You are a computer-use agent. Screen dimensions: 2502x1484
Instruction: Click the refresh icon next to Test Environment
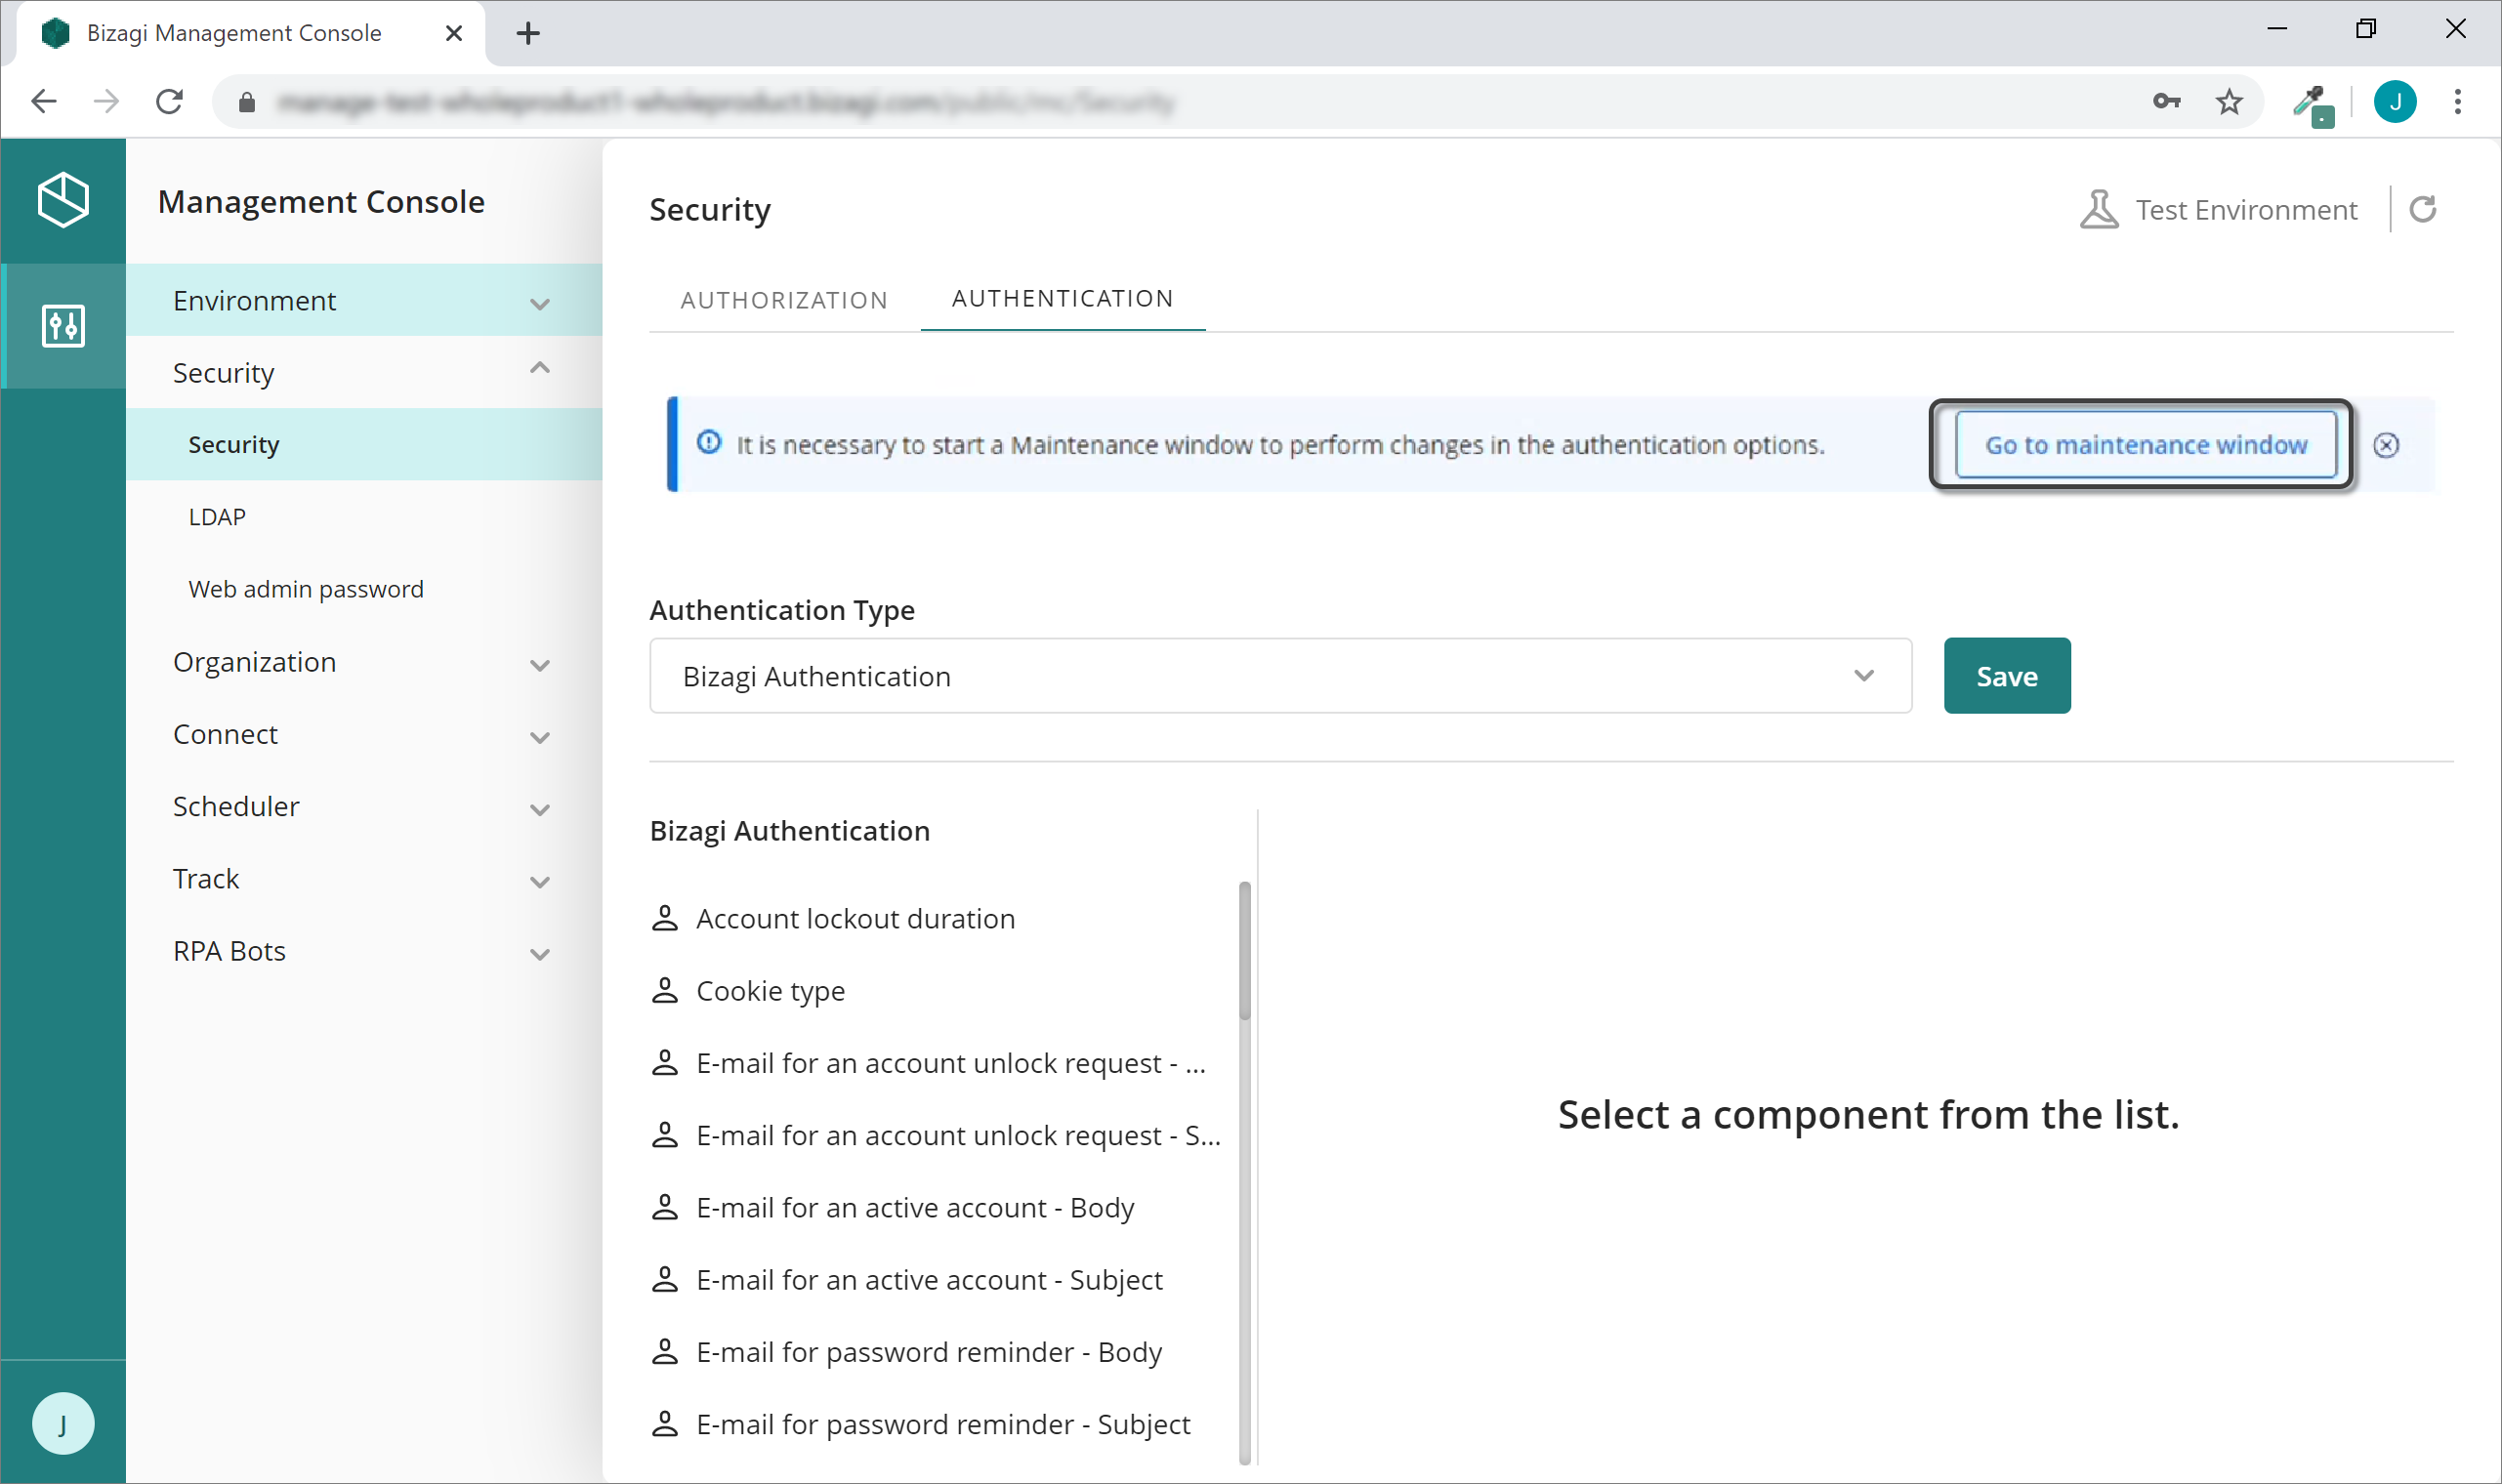coord(2422,209)
